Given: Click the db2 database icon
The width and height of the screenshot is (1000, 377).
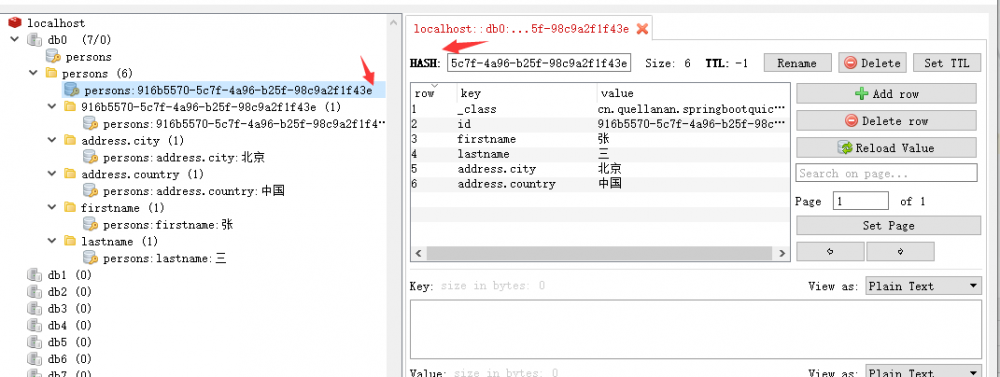Looking at the screenshot, I should tap(34, 292).
